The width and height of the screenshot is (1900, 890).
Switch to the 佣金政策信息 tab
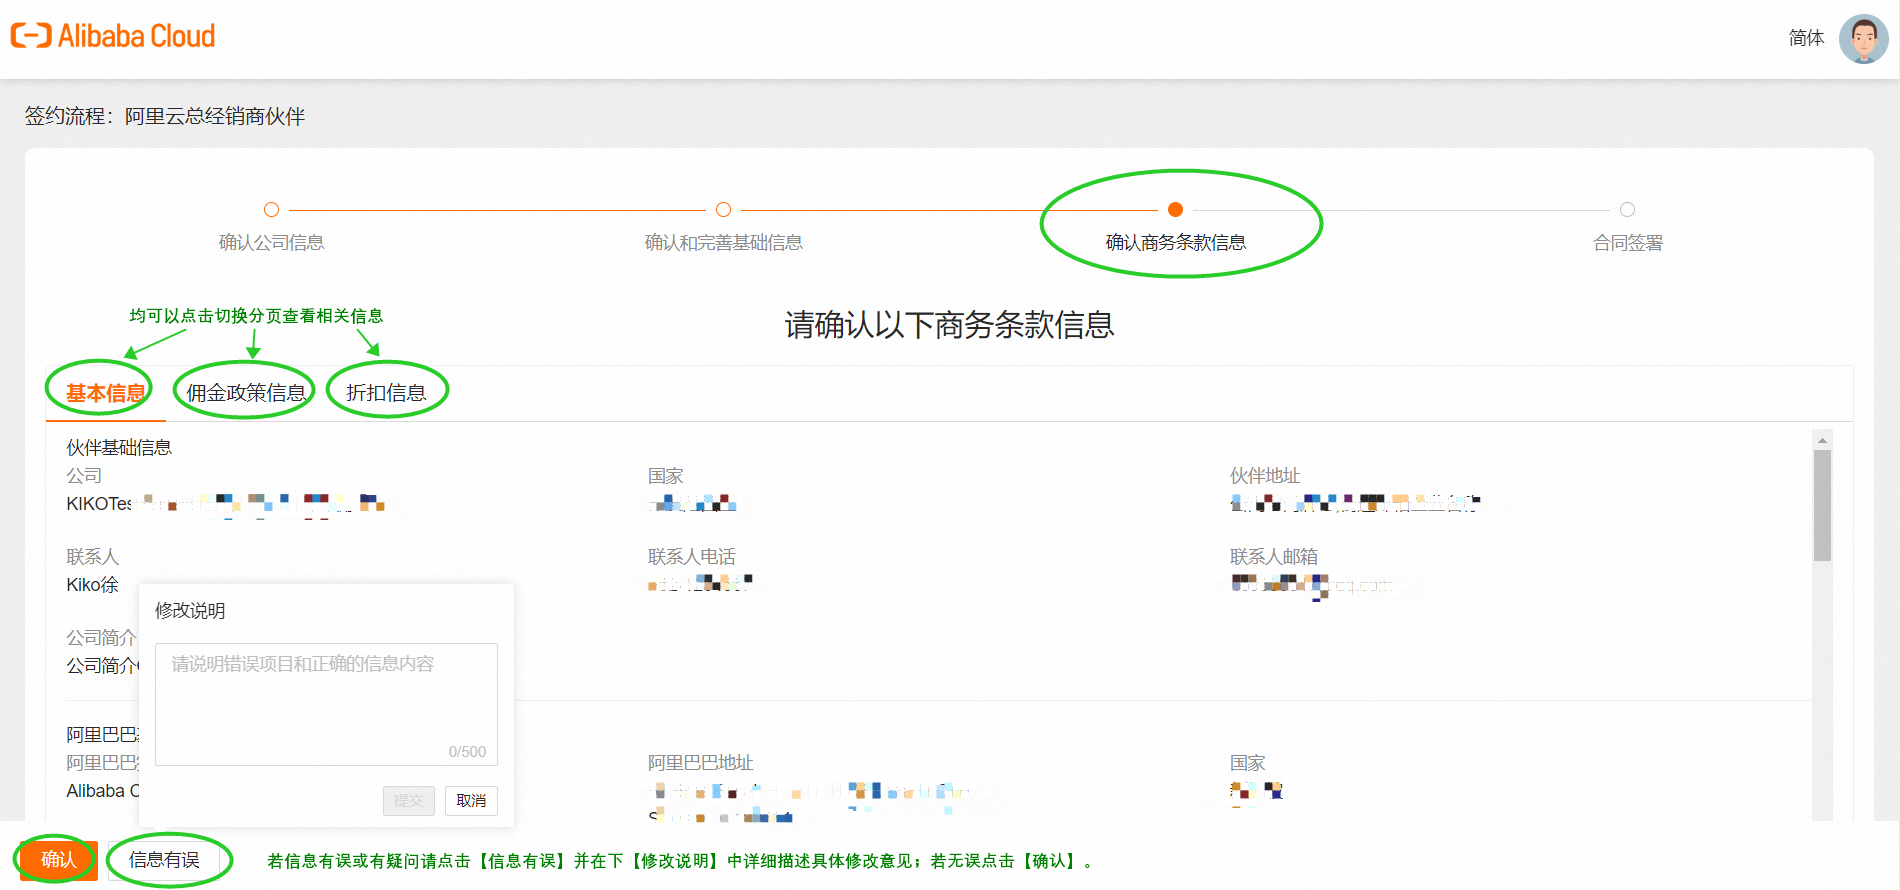(x=246, y=393)
